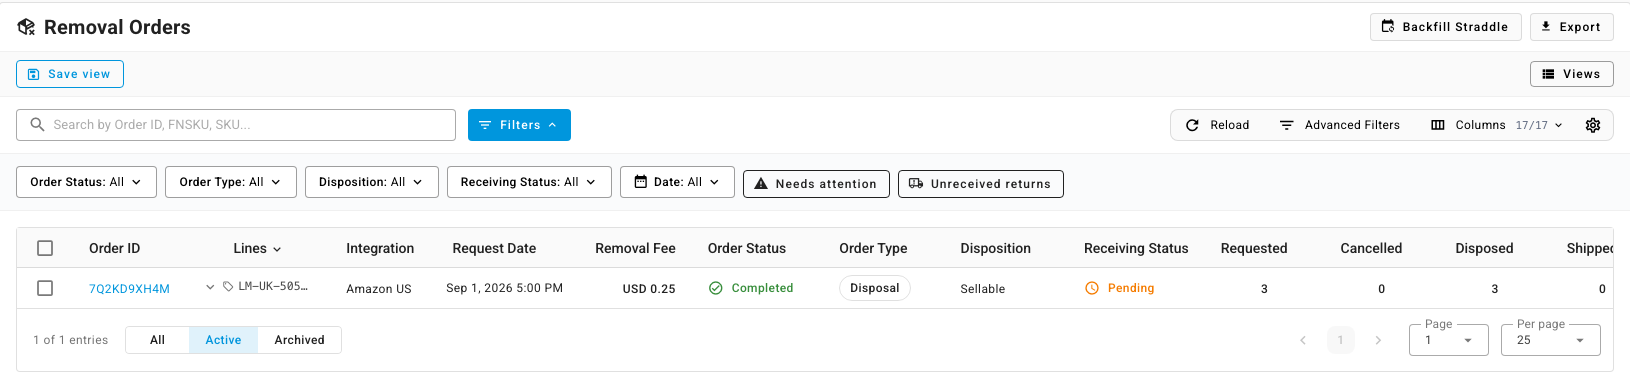Click the SKU tag icon in row
The width and height of the screenshot is (1630, 375).
228,287
